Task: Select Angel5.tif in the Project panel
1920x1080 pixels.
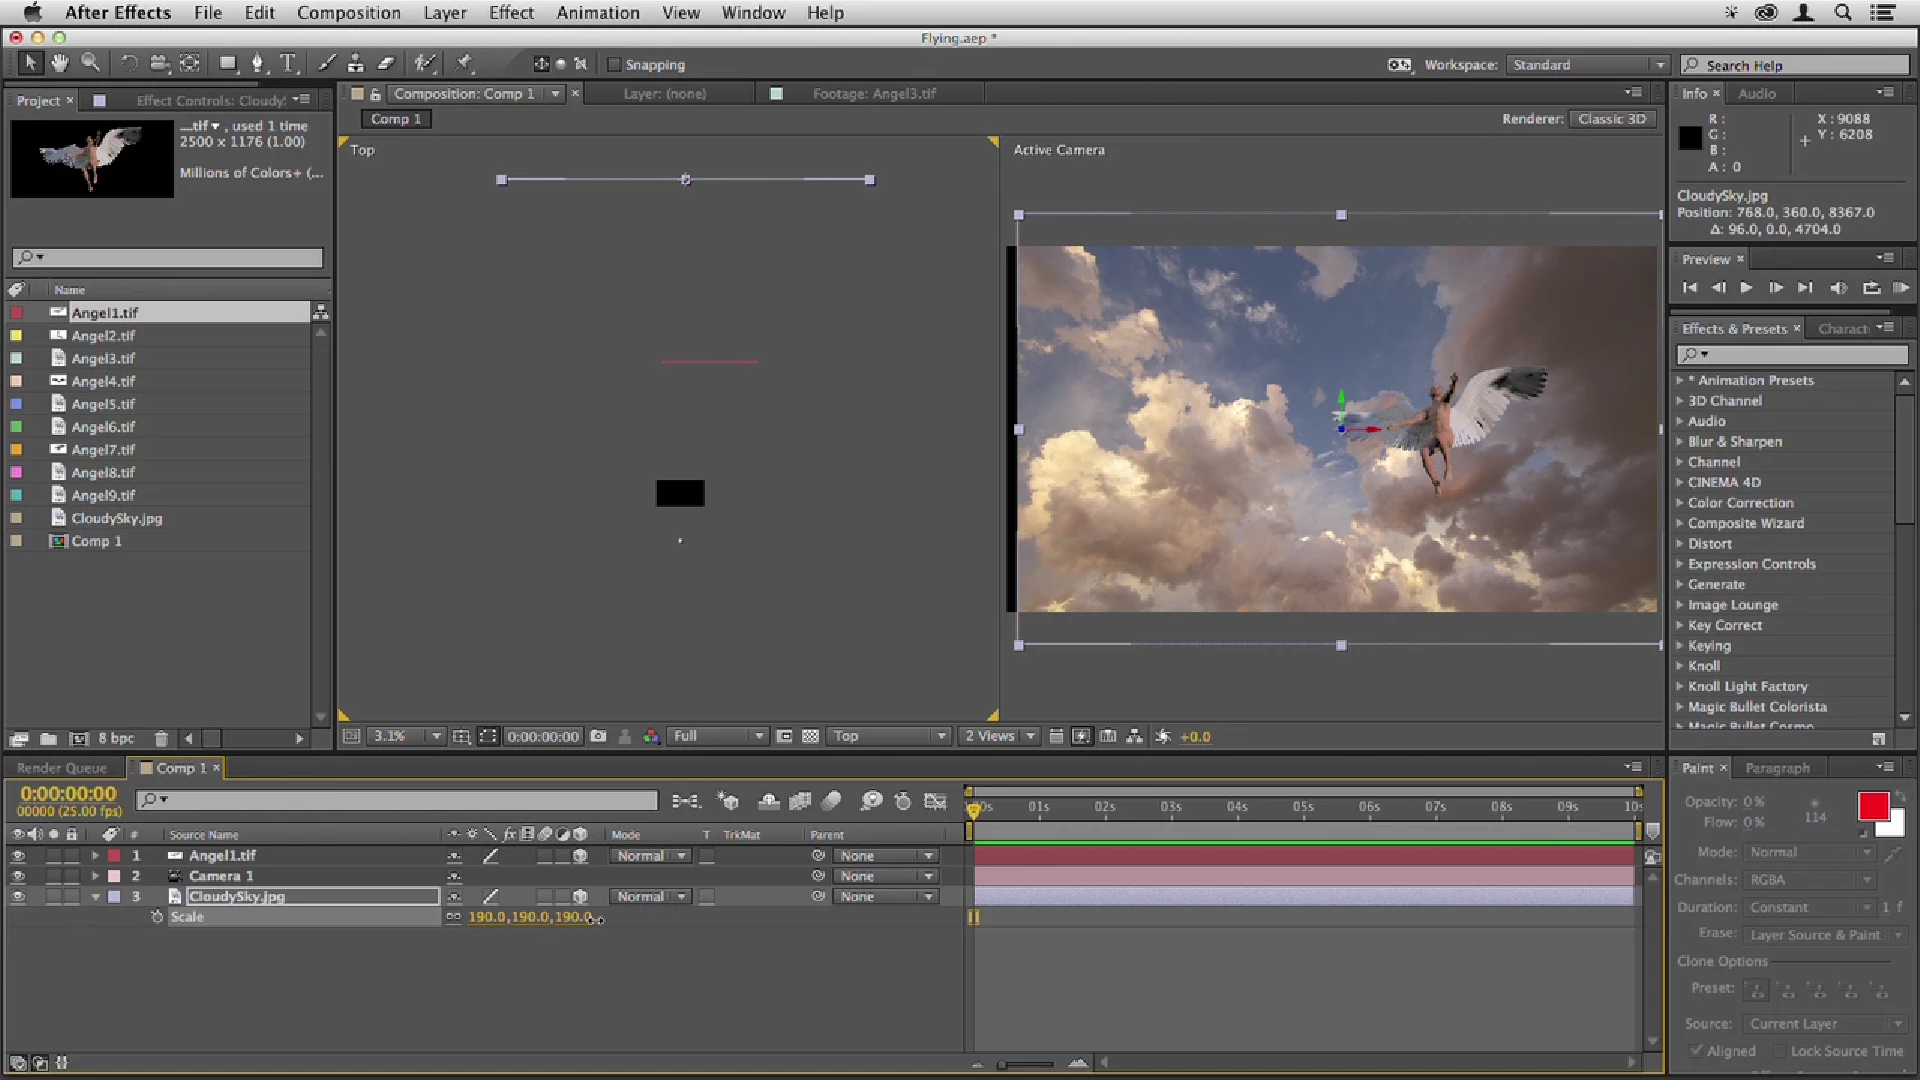Action: [103, 404]
